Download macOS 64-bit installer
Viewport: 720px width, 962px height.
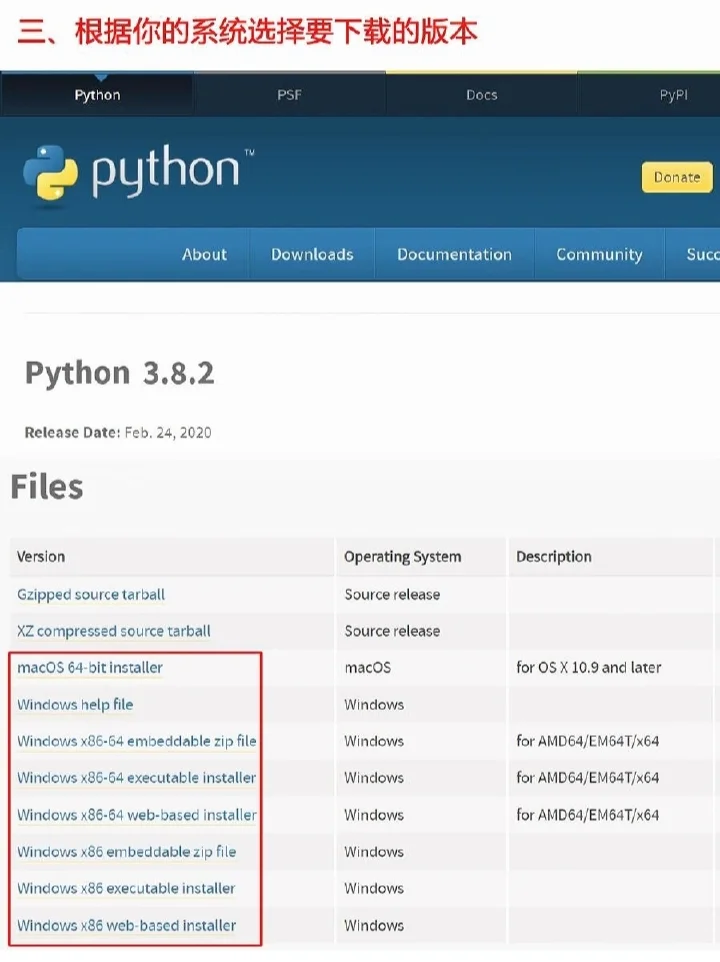[90, 668]
